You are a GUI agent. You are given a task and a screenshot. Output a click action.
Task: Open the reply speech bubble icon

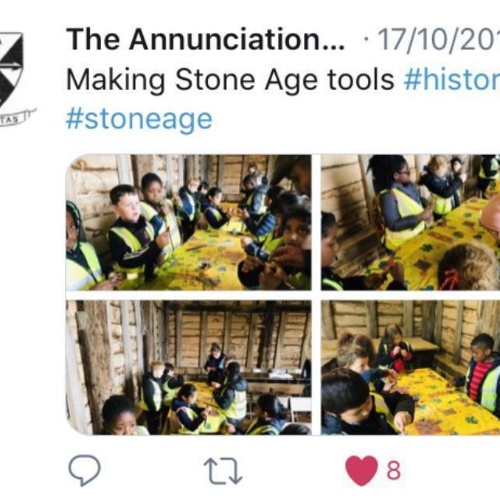84,470
